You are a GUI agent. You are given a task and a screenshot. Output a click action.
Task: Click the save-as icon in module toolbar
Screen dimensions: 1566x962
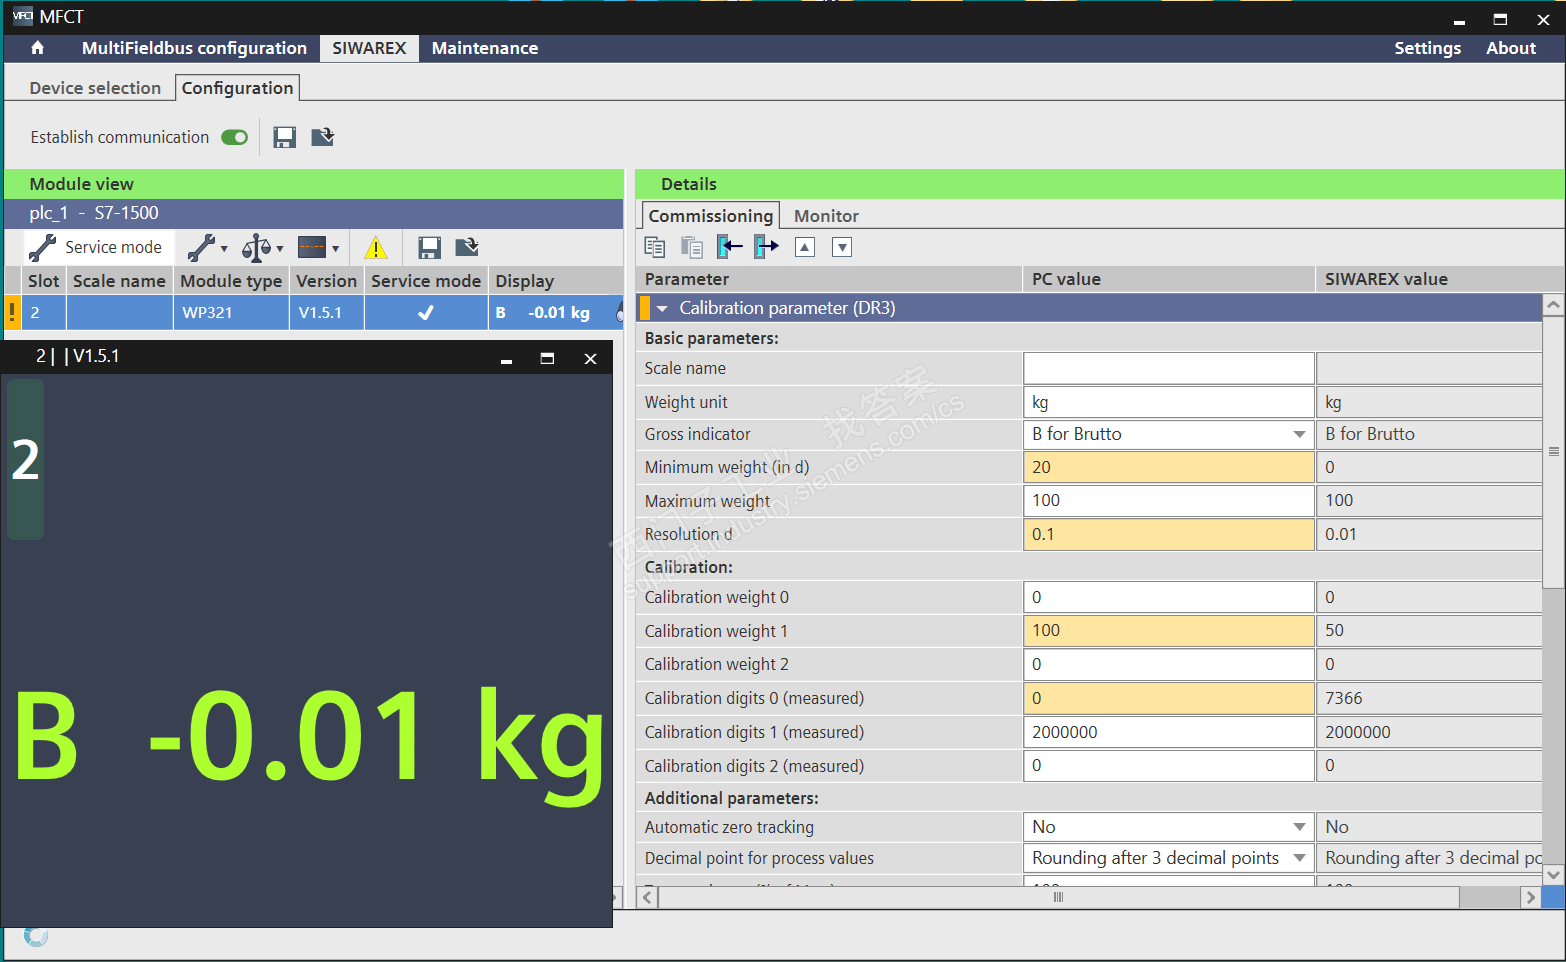pyautogui.click(x=467, y=247)
